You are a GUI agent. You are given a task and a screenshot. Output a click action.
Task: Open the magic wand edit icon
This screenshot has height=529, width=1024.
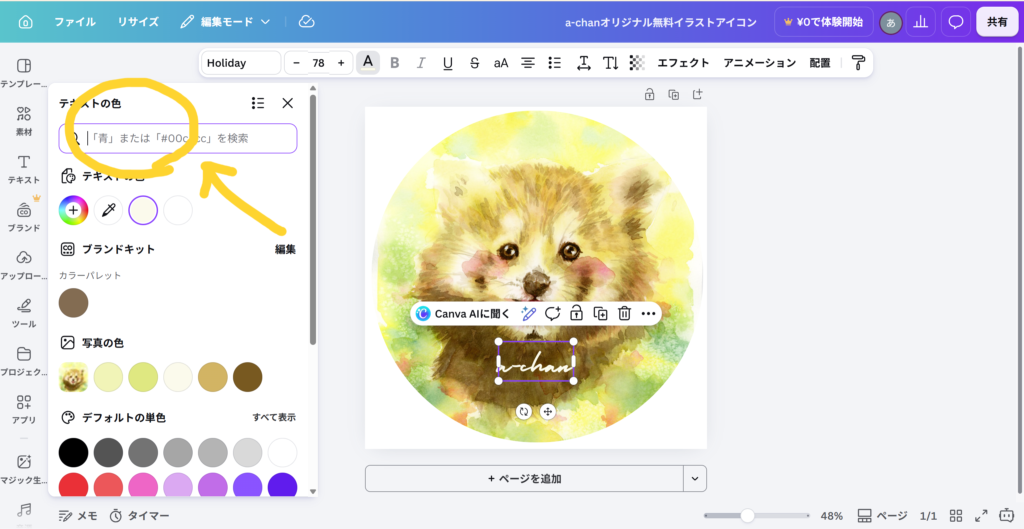(x=528, y=313)
